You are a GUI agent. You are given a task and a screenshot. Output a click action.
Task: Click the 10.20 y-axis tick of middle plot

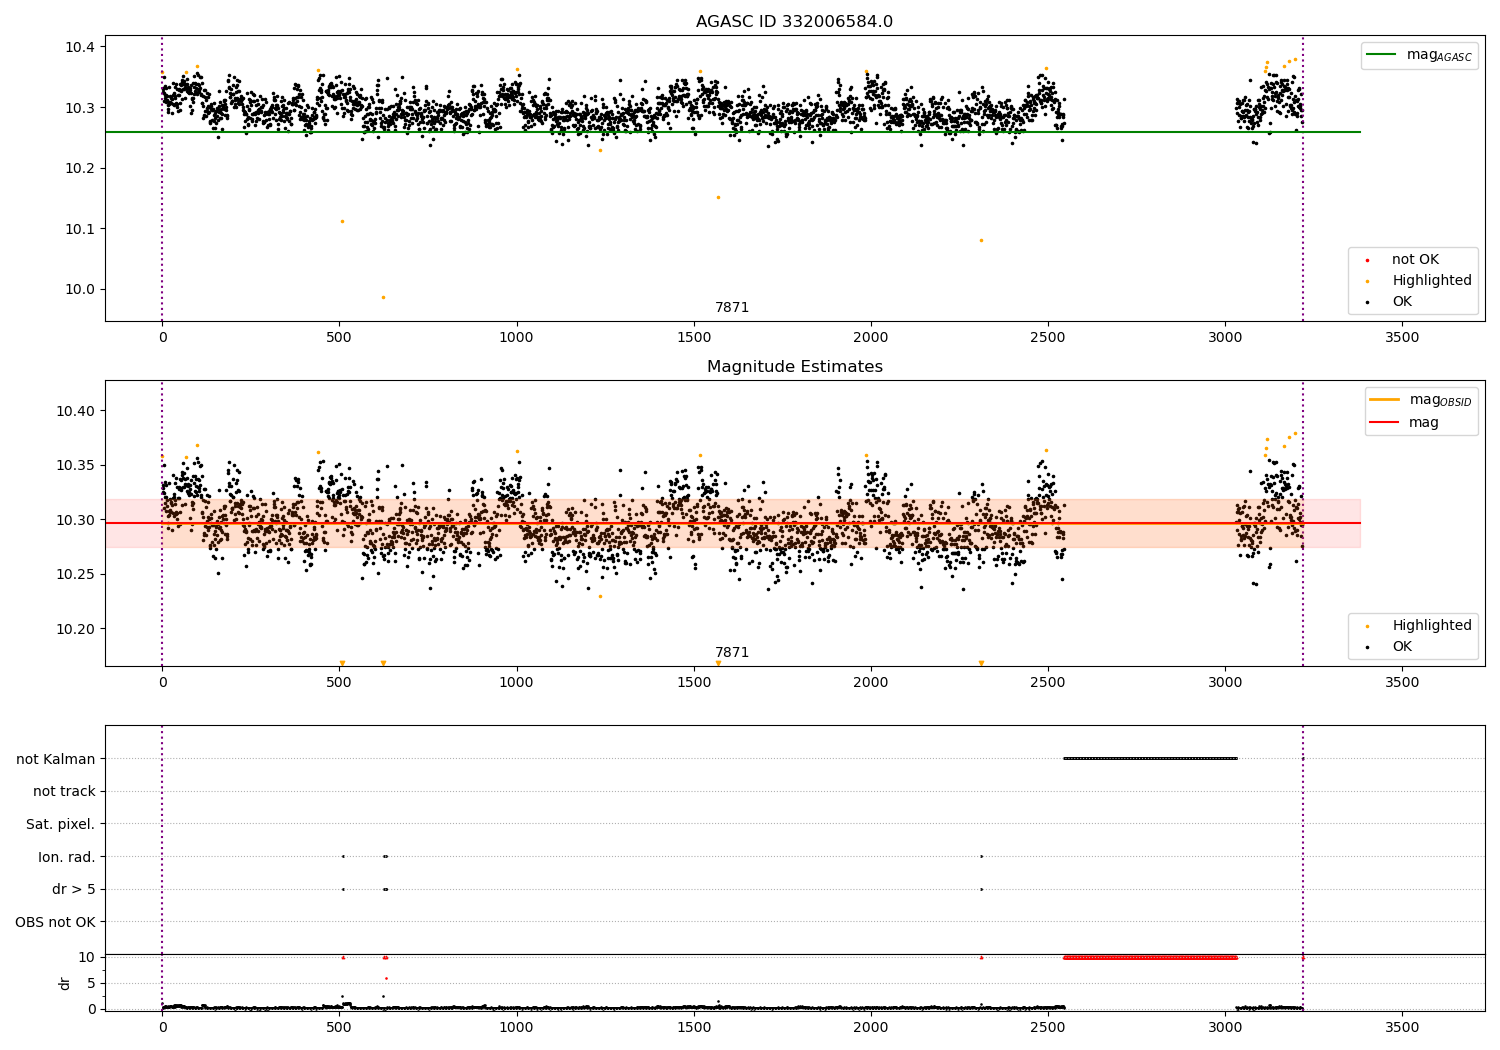click(77, 629)
